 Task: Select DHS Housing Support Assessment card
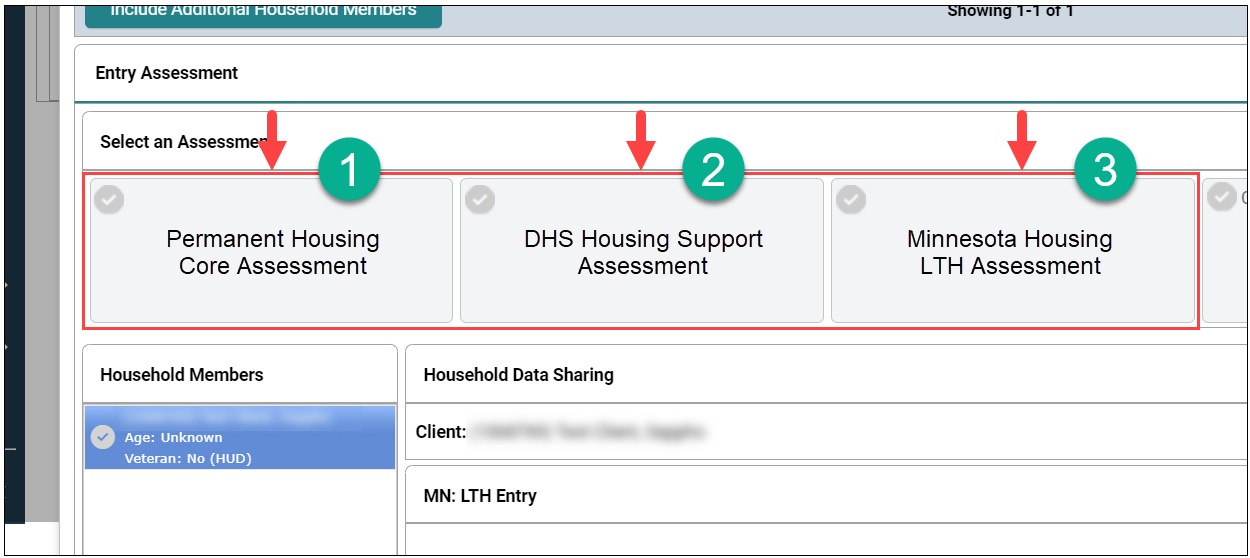pos(642,251)
